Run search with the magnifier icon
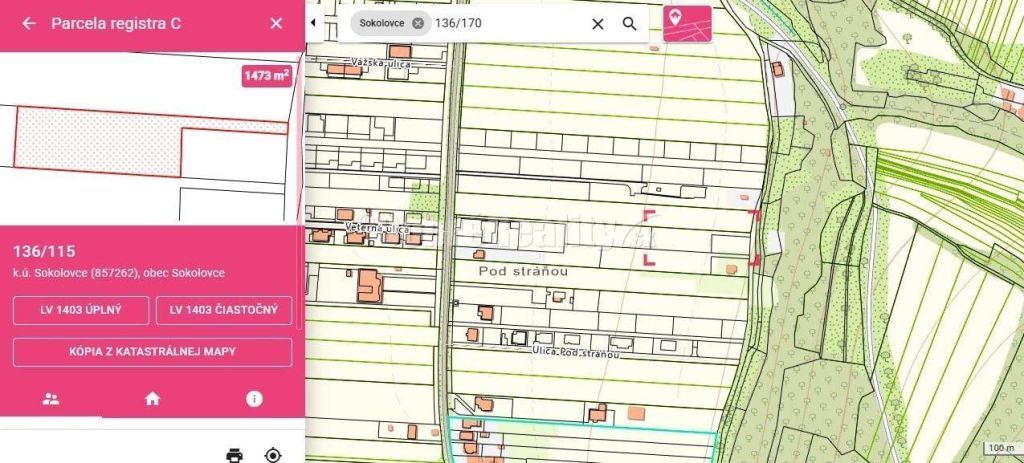The width and height of the screenshot is (1024, 463). pos(630,24)
